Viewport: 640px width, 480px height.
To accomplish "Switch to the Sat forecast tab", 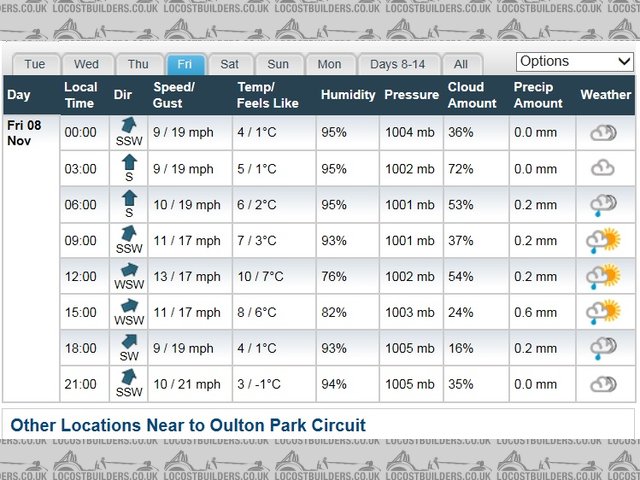I will [x=230, y=64].
